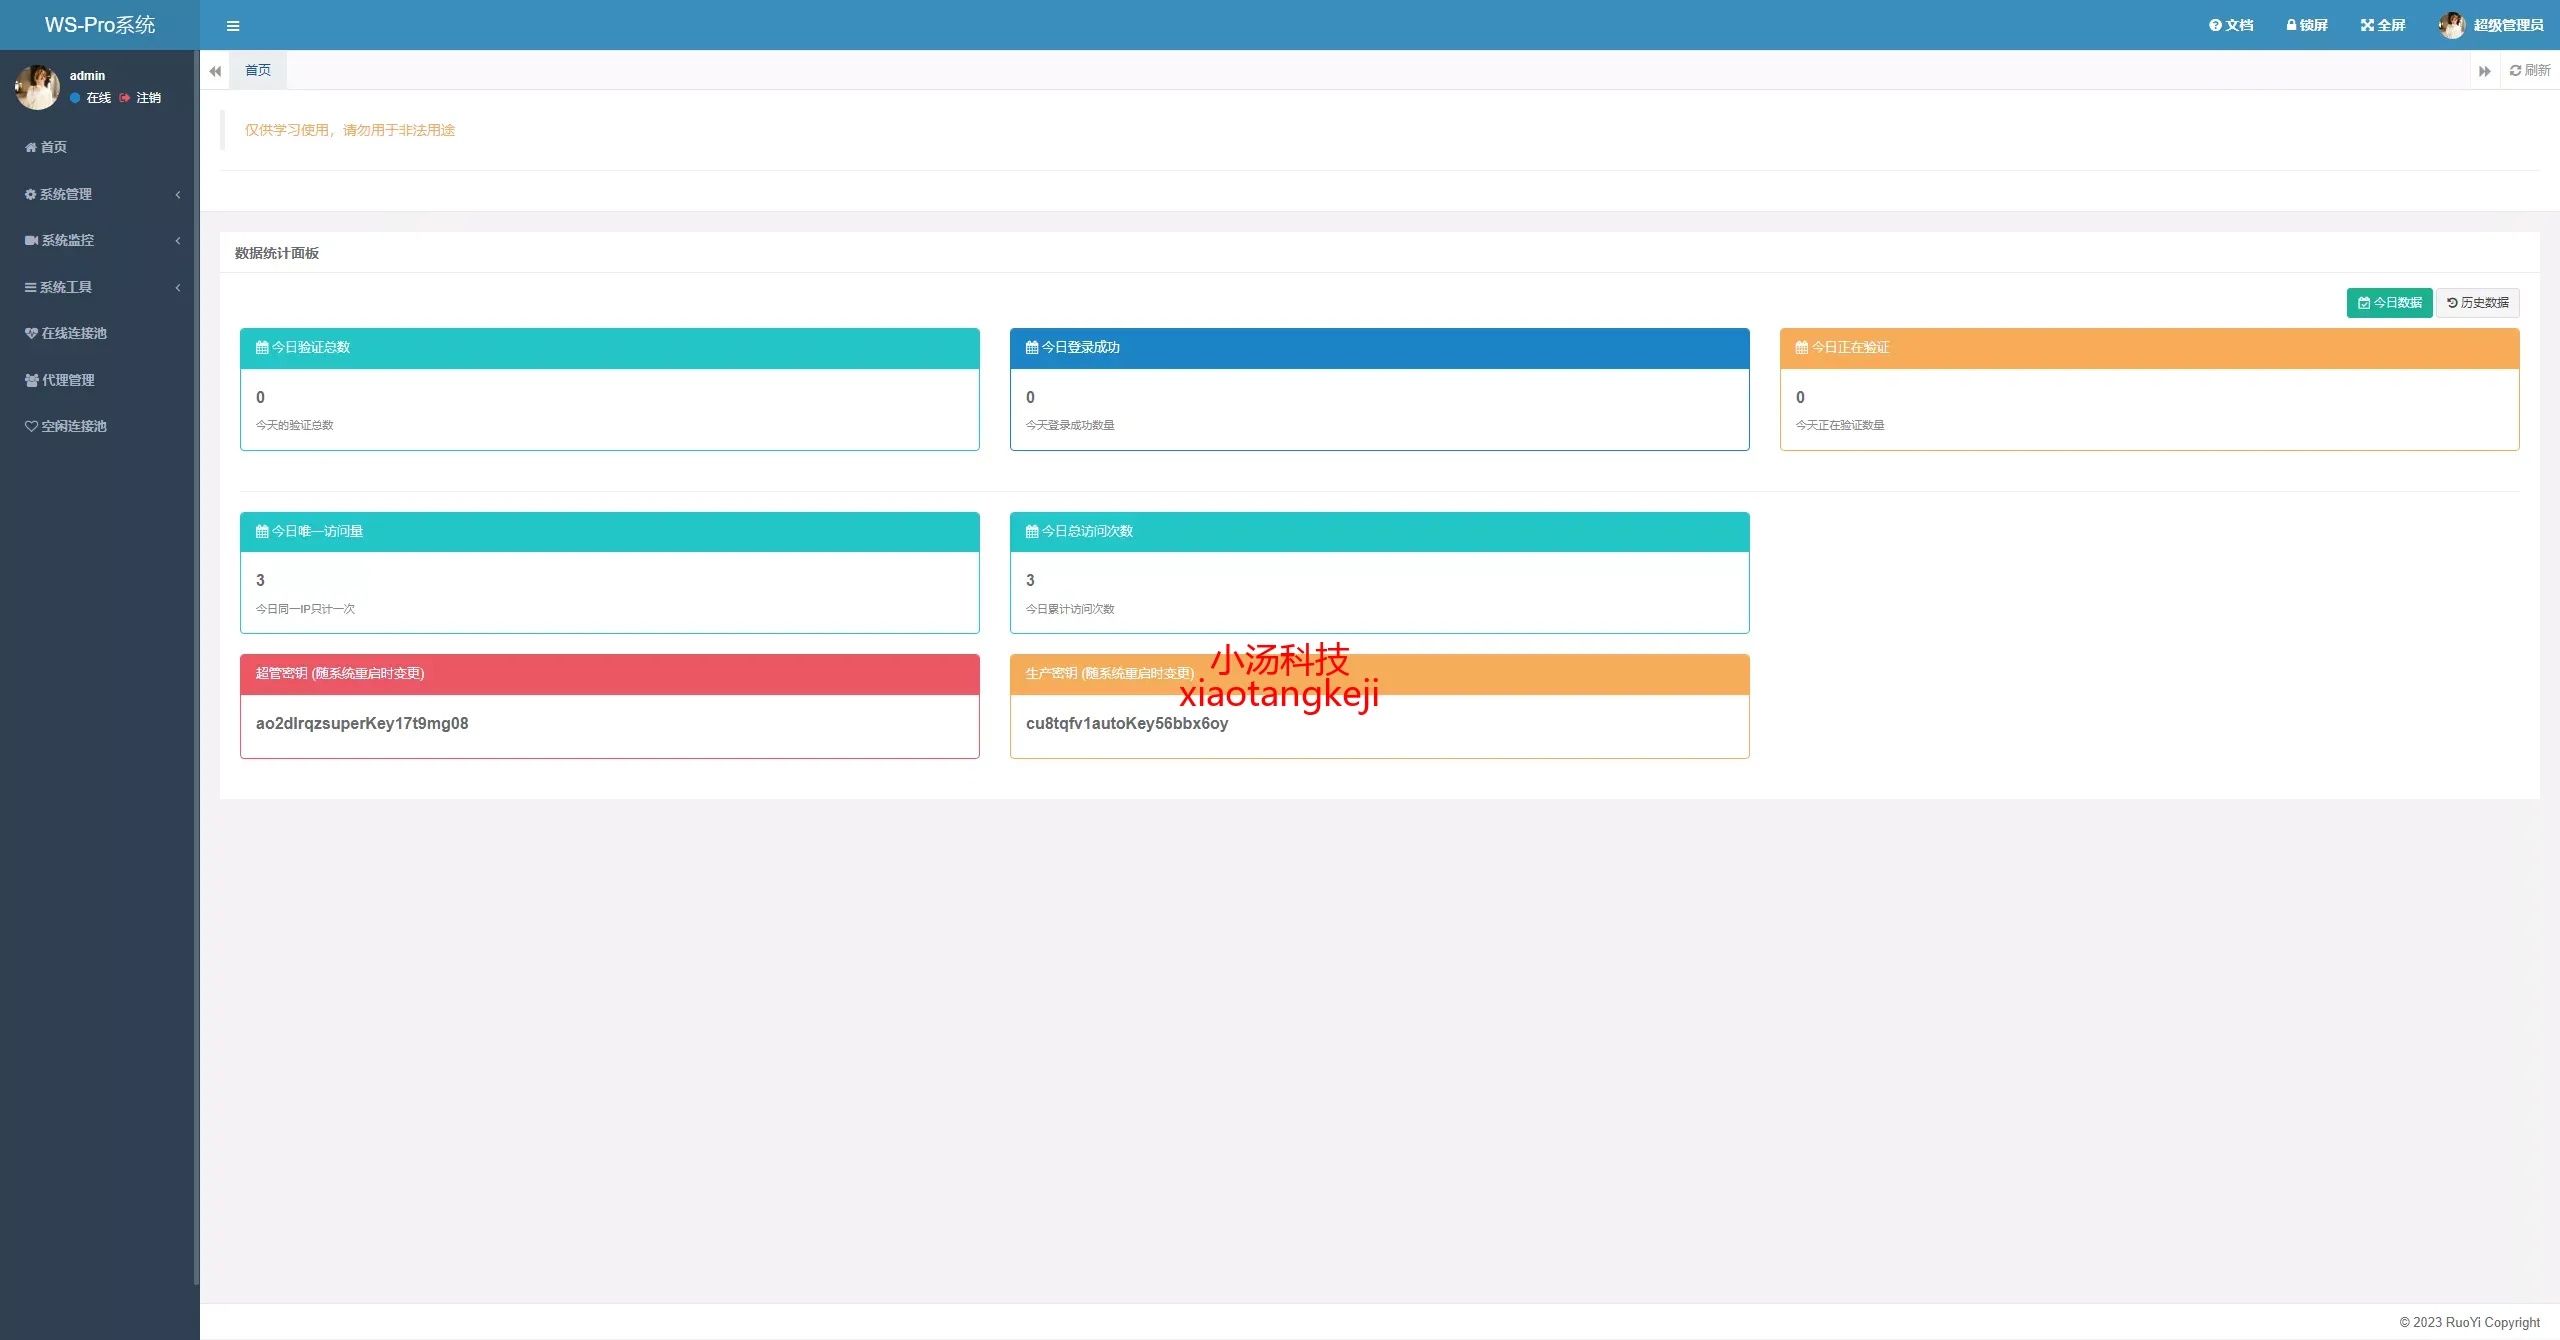Toggle the hamburger sidebar collapse icon
Screen dimensions: 2560x1340
[233, 26]
